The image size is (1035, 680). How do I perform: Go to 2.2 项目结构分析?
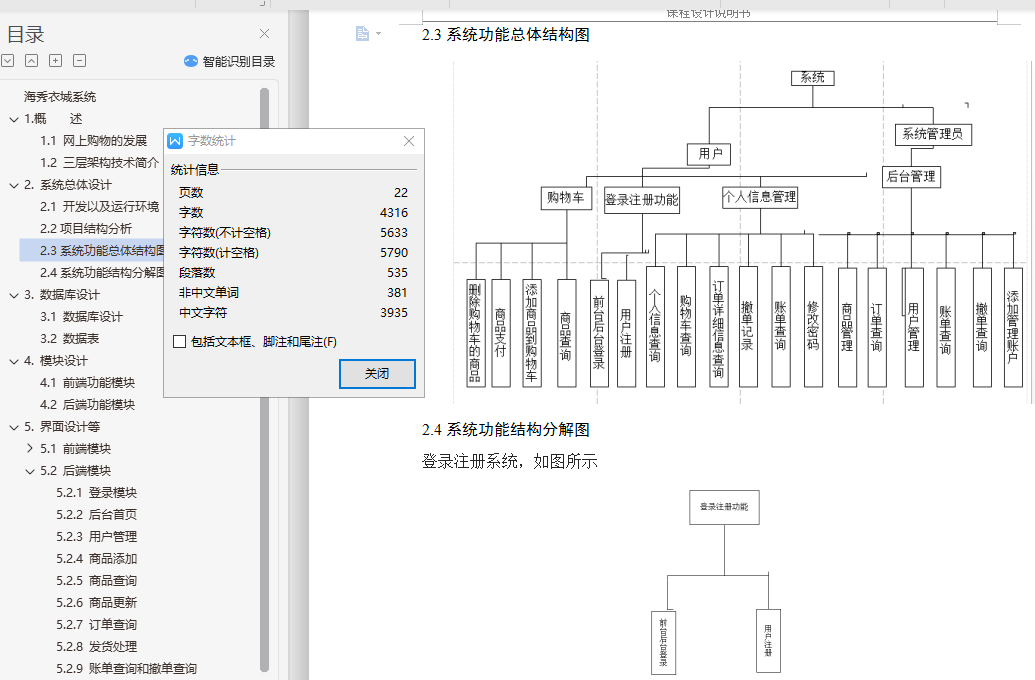[x=86, y=228]
